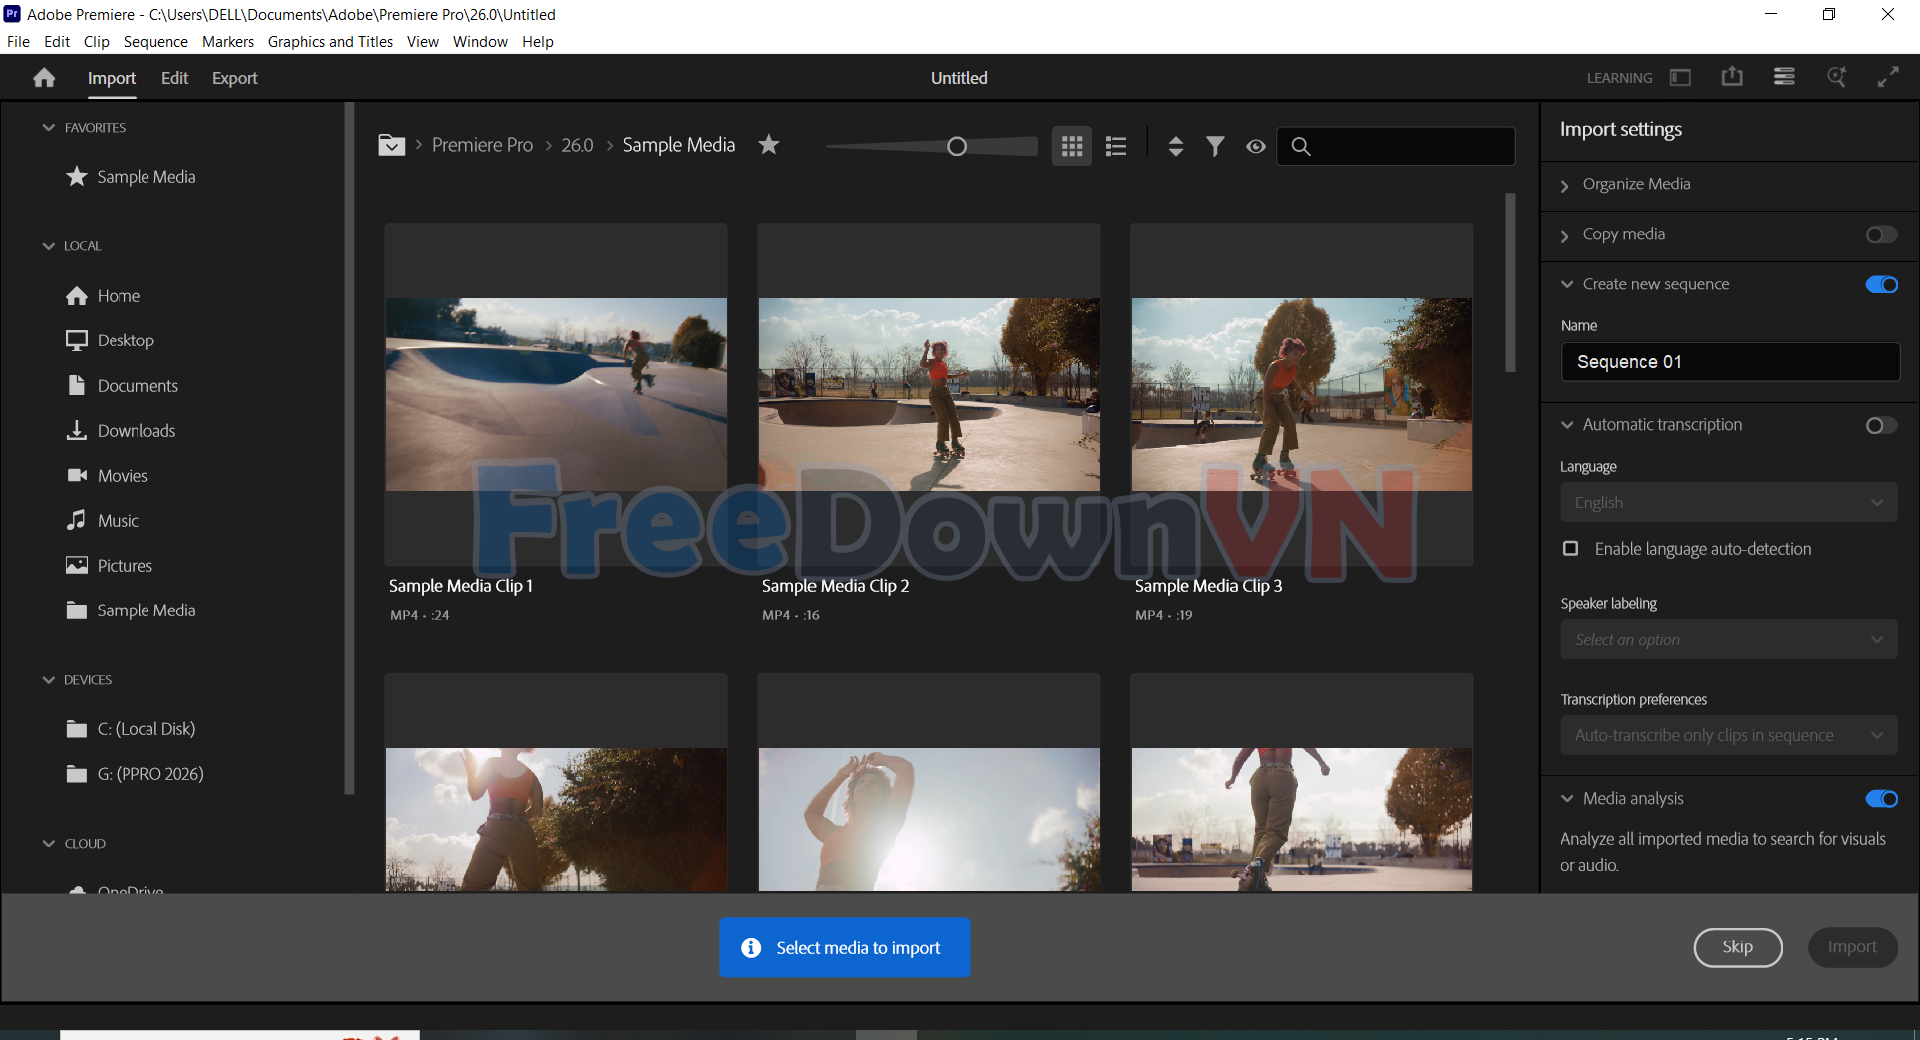Click the Home icon in the top bar
Viewport: 1920px width, 1040px height.
click(43, 77)
